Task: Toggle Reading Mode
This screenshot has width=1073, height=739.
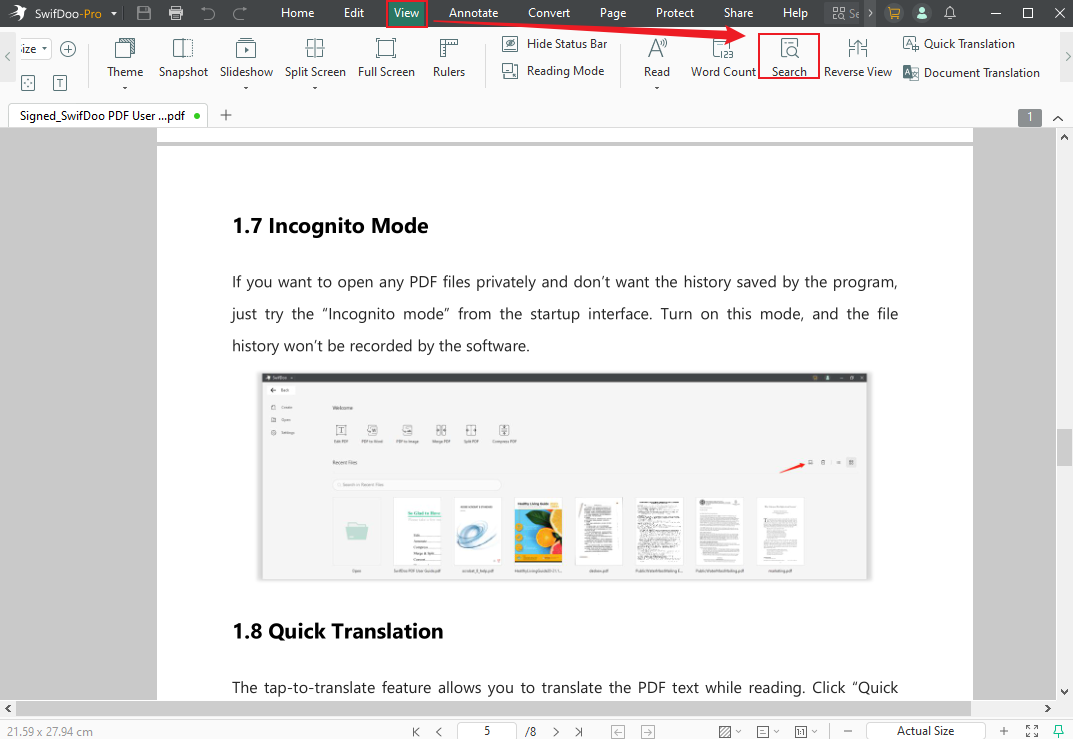Action: [x=553, y=71]
